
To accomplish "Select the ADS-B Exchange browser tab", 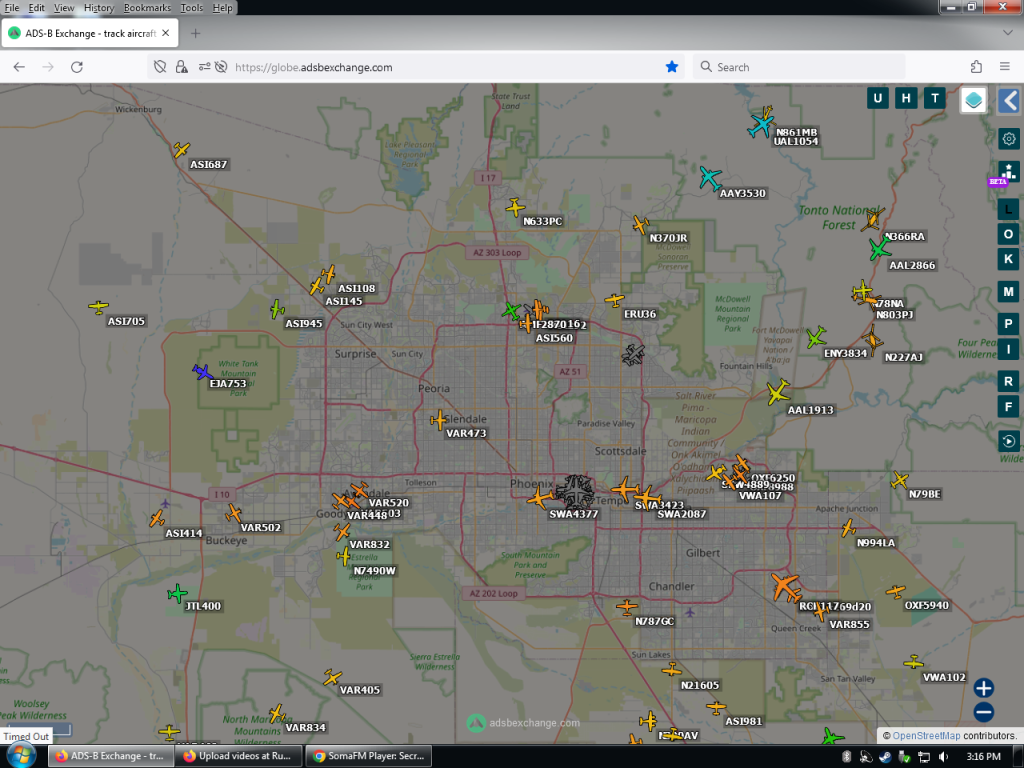I will [89, 33].
